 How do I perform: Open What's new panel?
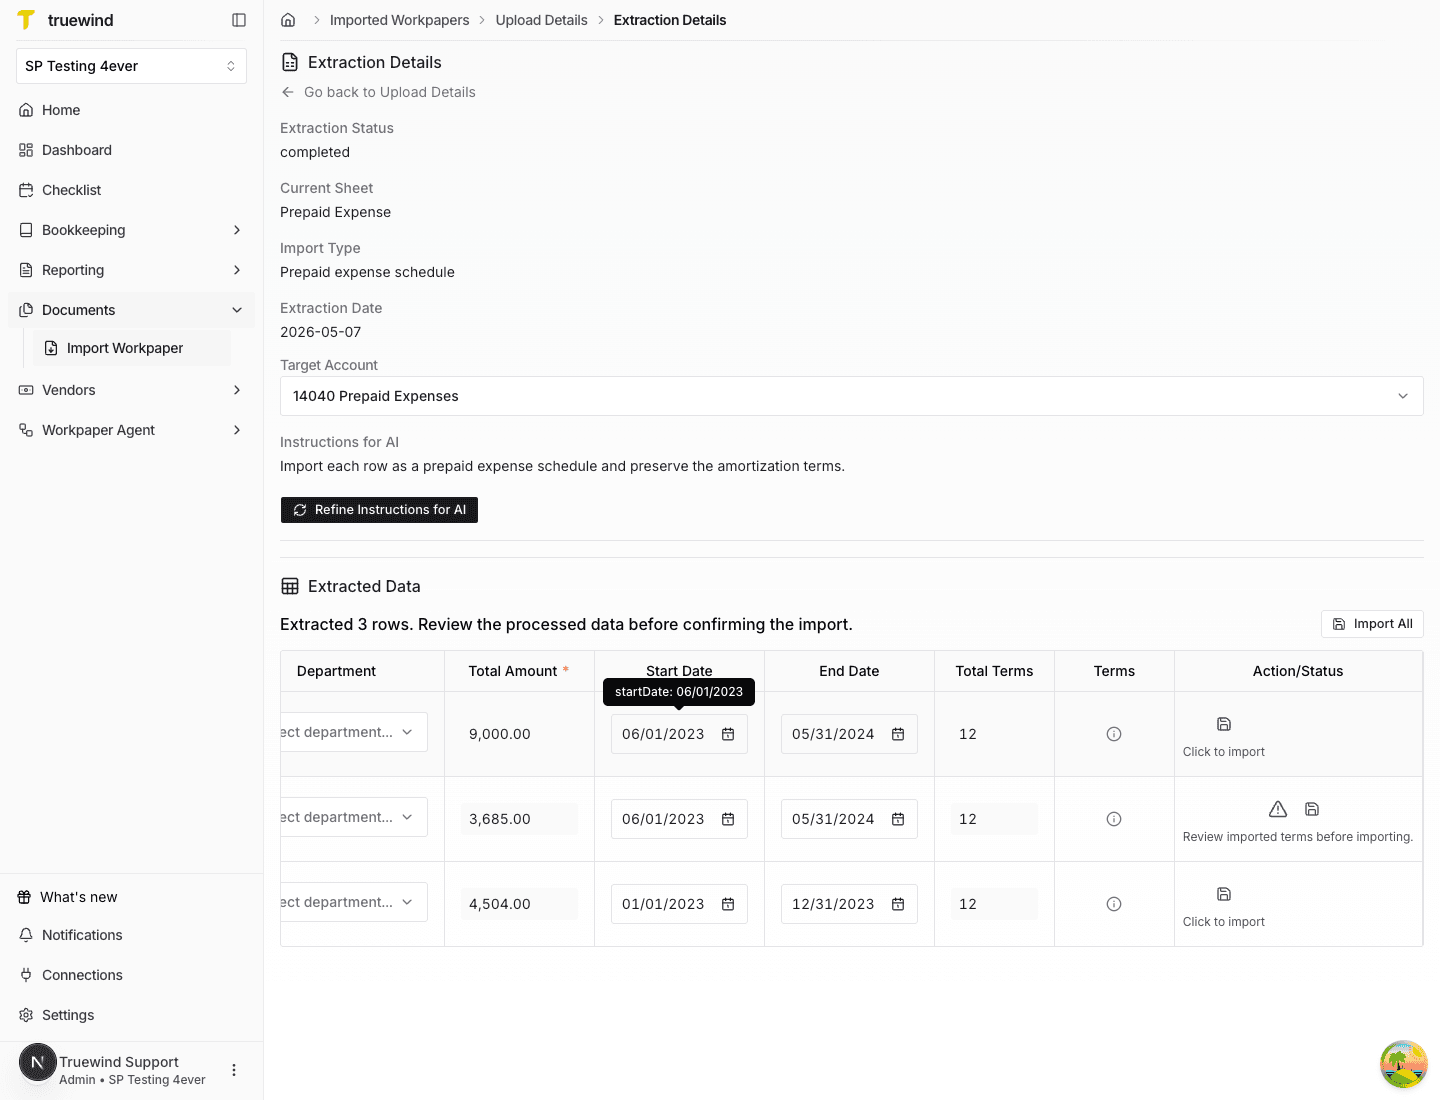pyautogui.click(x=131, y=897)
